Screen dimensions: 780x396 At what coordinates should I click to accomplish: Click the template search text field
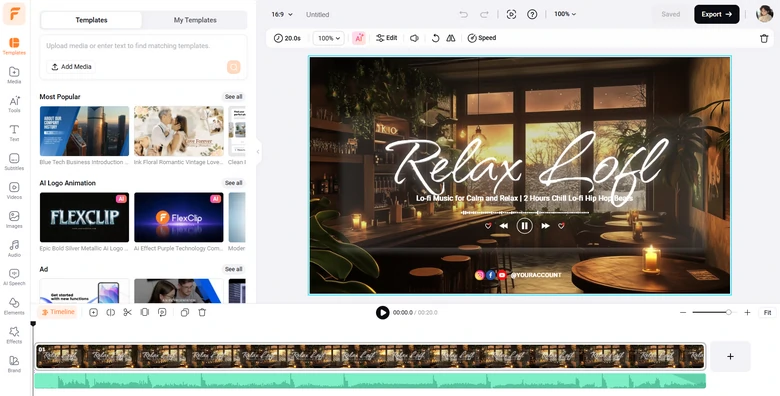click(143, 46)
